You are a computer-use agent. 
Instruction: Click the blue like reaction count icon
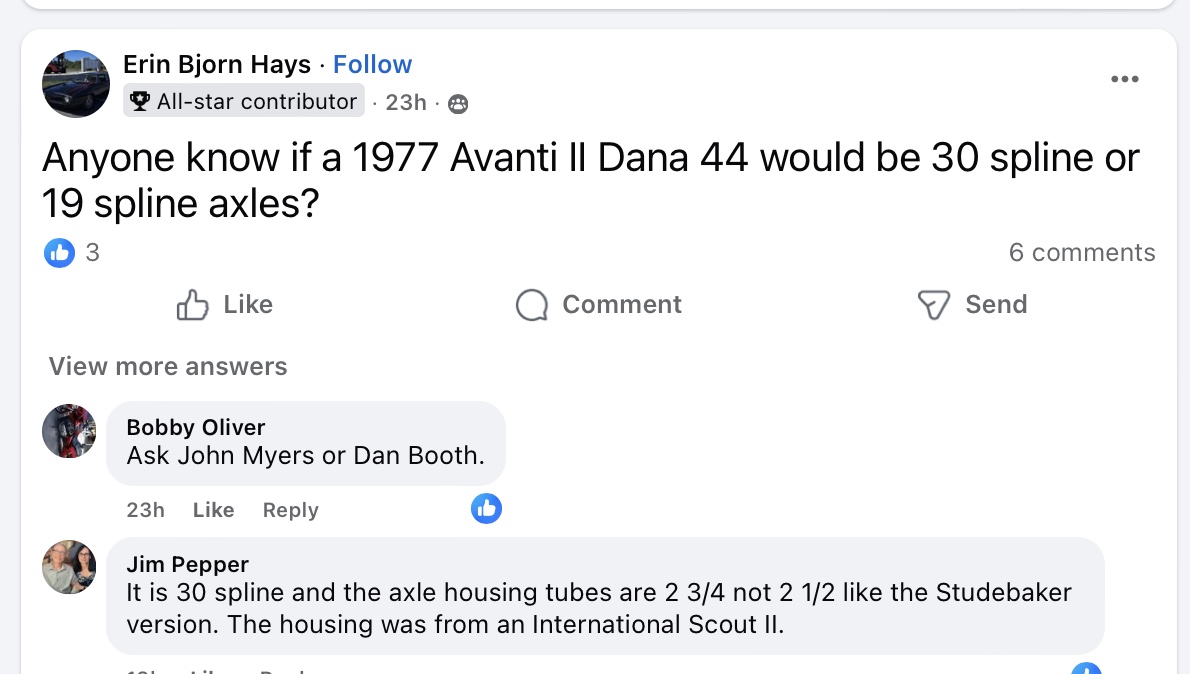click(x=59, y=253)
